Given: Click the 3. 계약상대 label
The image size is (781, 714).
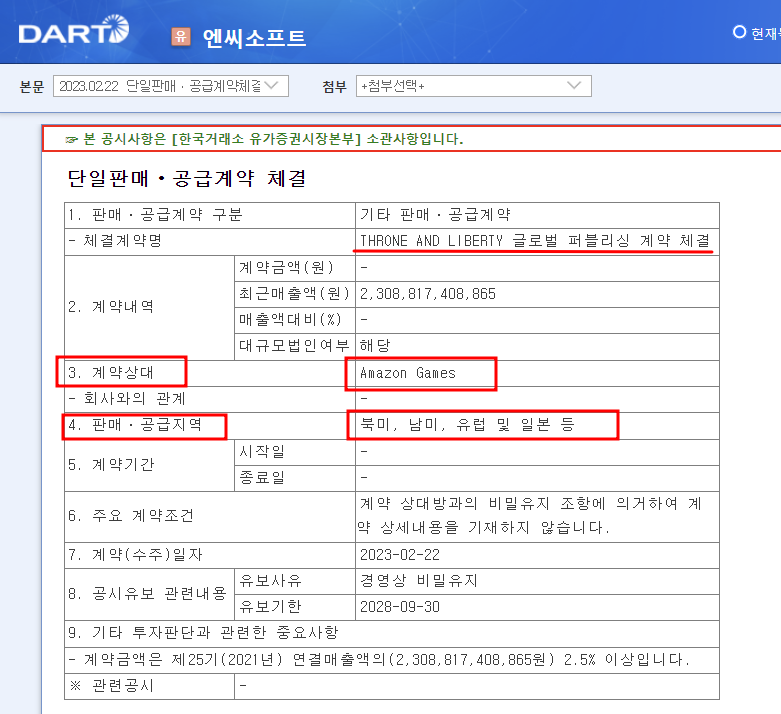Looking at the screenshot, I should 111,373.
